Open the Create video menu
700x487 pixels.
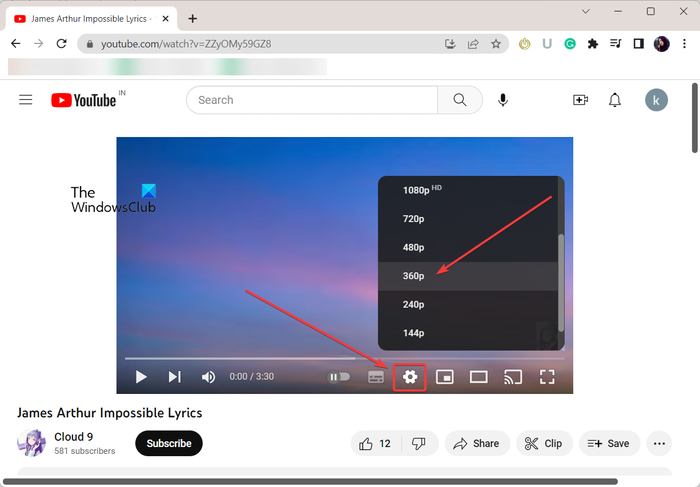[580, 100]
